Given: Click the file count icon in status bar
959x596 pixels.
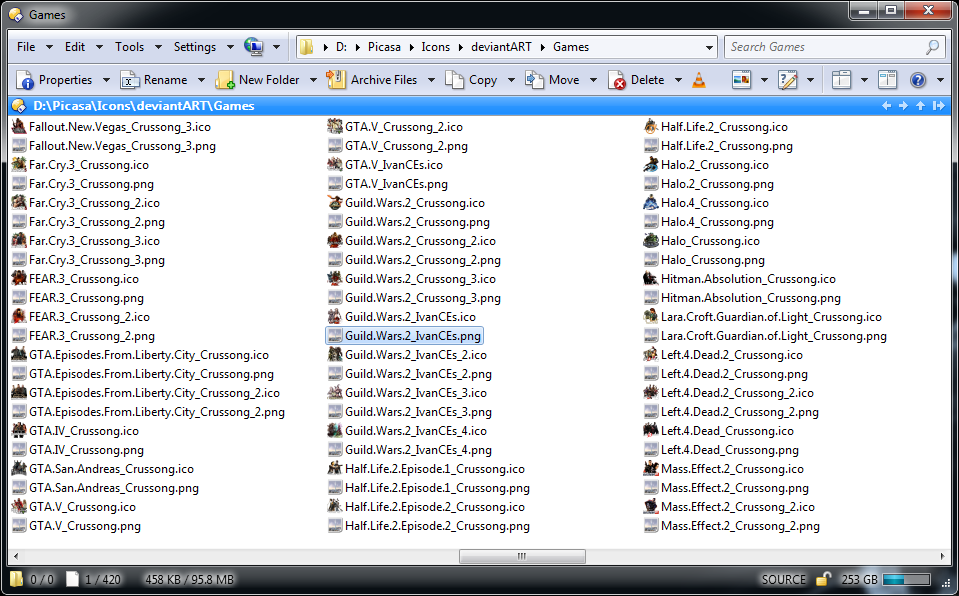Looking at the screenshot, I should pyautogui.click(x=72, y=579).
